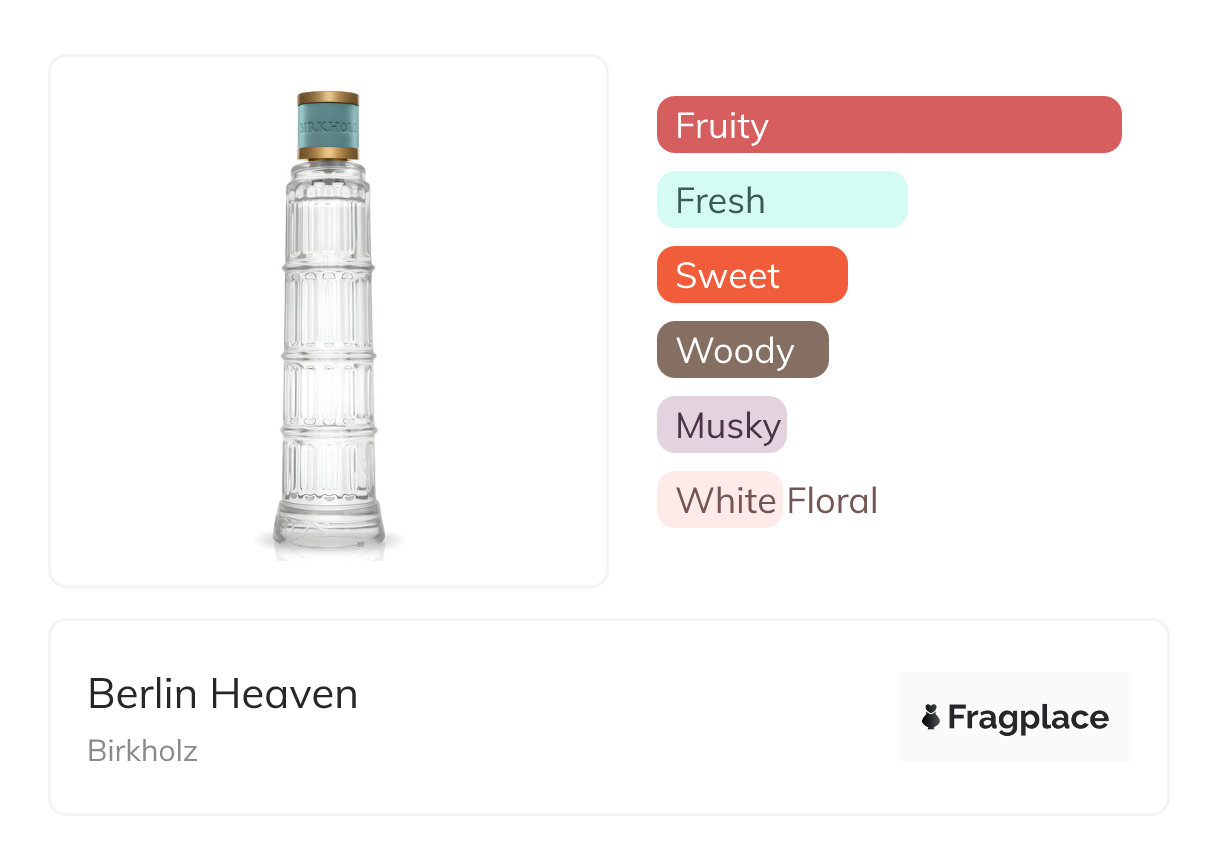The width and height of the screenshot is (1218, 864).
Task: Click the Birkholz brand name below the title
Action: [143, 751]
